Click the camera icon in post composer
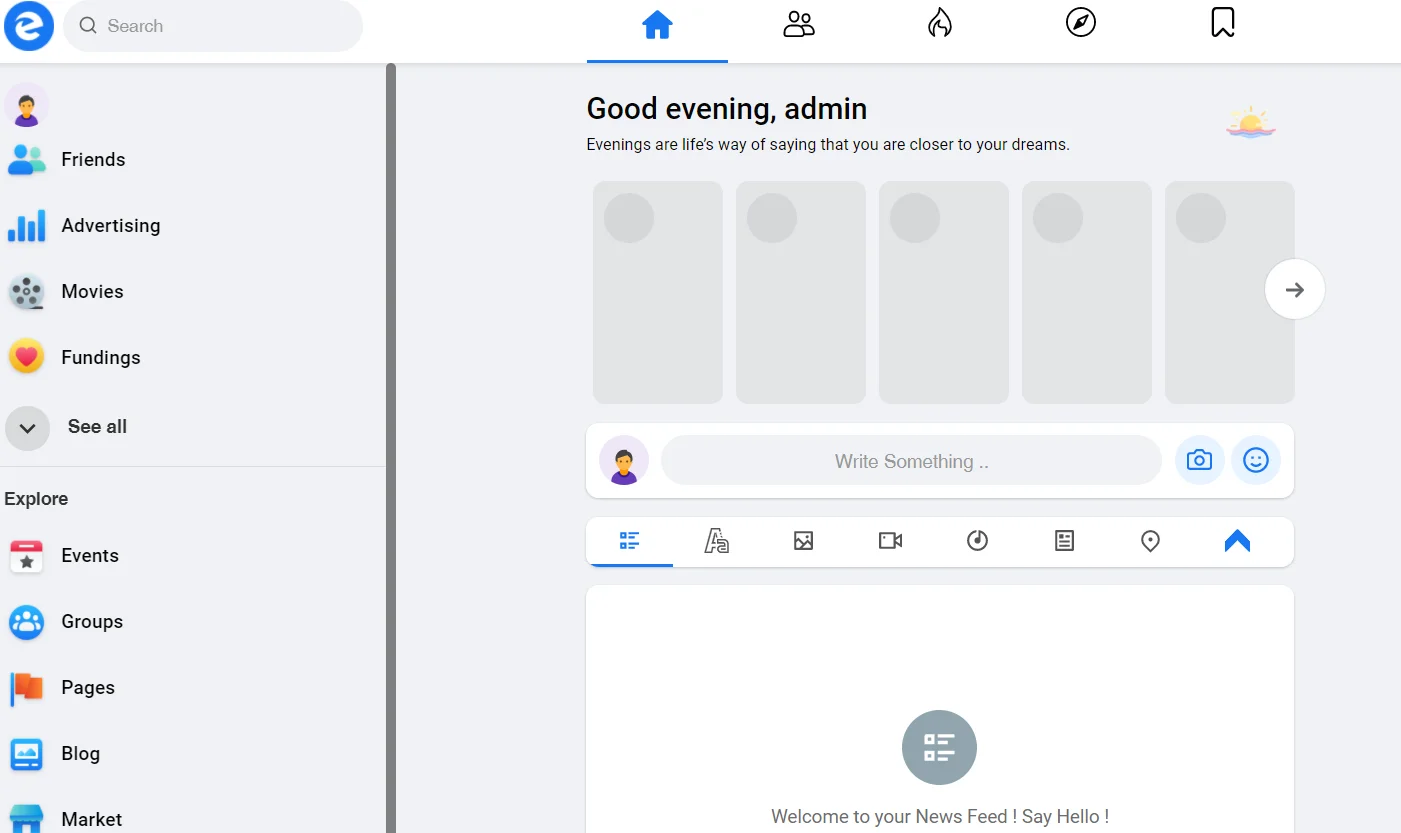The image size is (1401, 833). [1199, 460]
